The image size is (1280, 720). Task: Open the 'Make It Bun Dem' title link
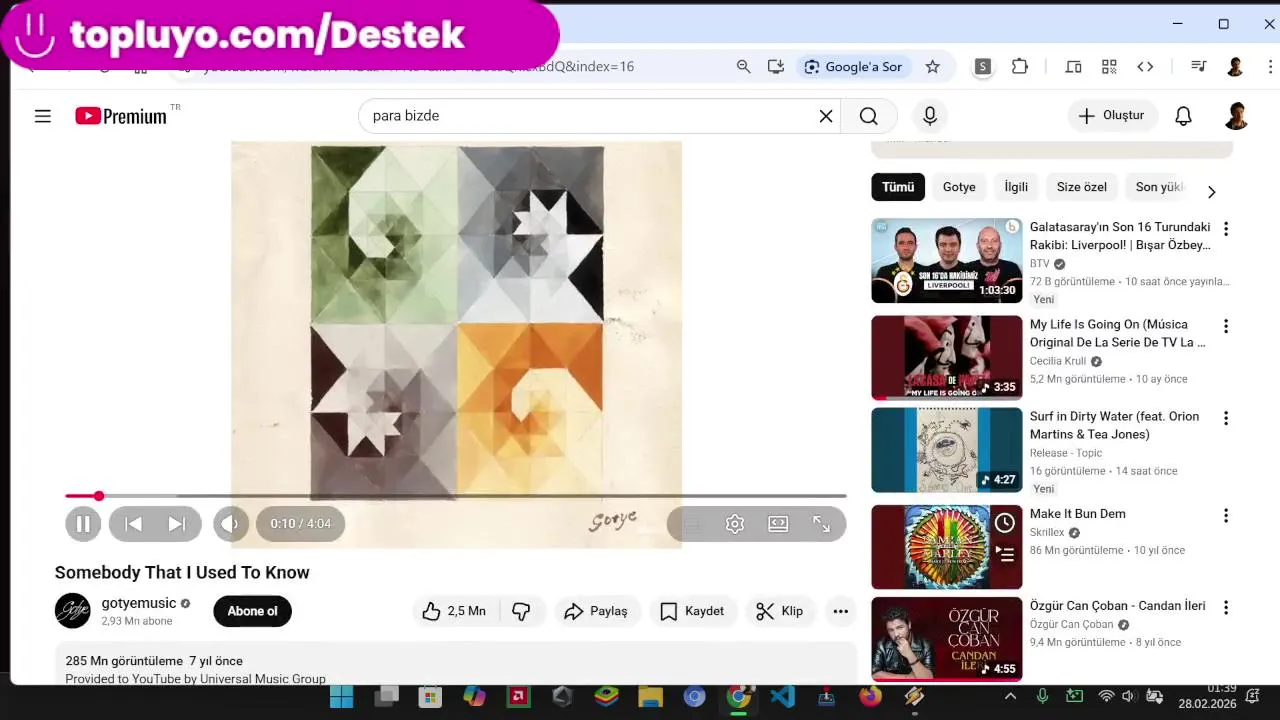[x=1078, y=514]
